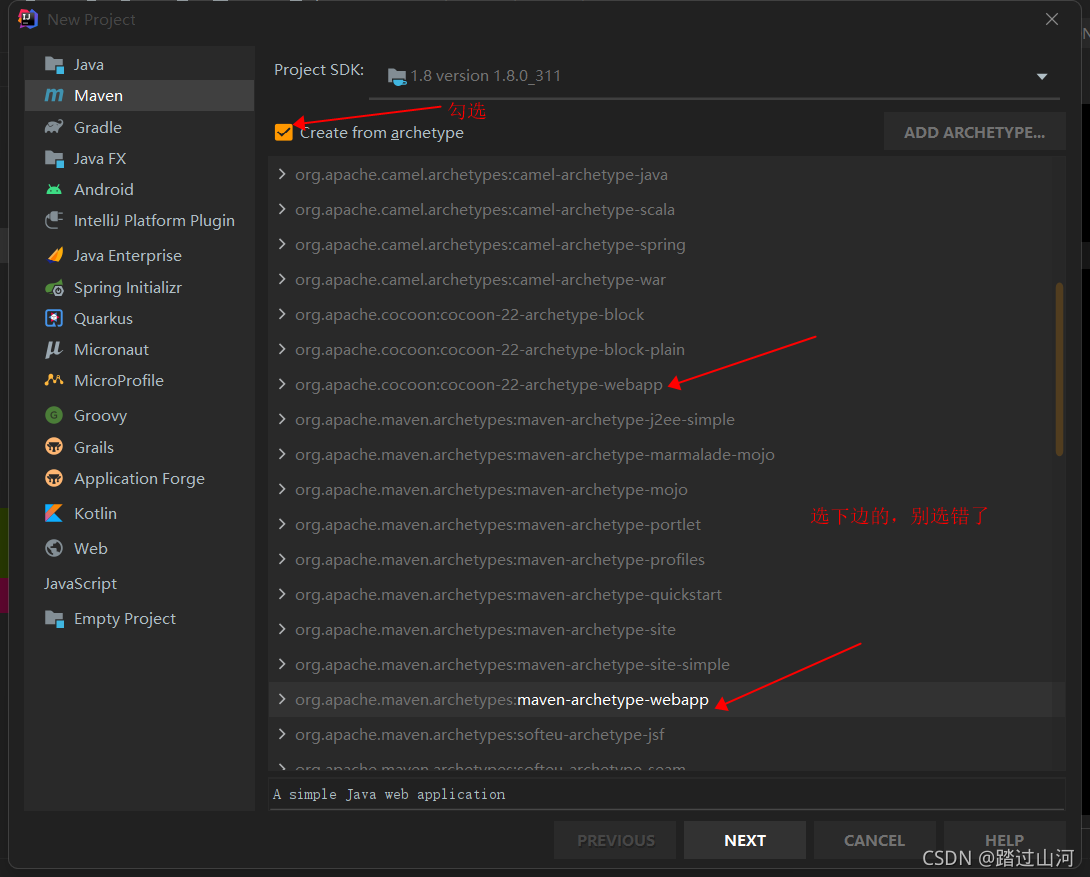
Task: Select camel-archetype-spring row
Action: click(x=667, y=245)
